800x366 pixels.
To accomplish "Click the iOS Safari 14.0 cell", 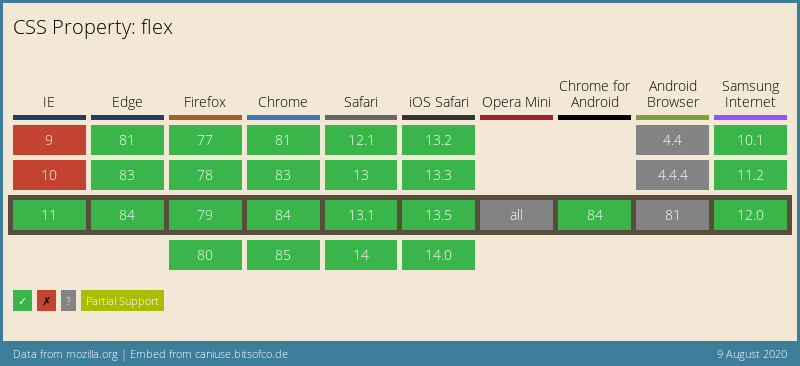I will coord(438,255).
